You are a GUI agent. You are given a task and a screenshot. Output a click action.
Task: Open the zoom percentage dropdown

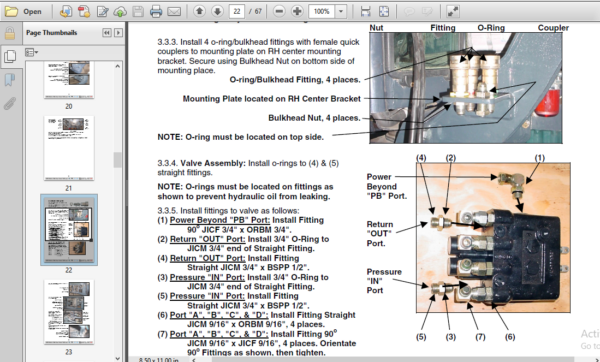tap(341, 11)
